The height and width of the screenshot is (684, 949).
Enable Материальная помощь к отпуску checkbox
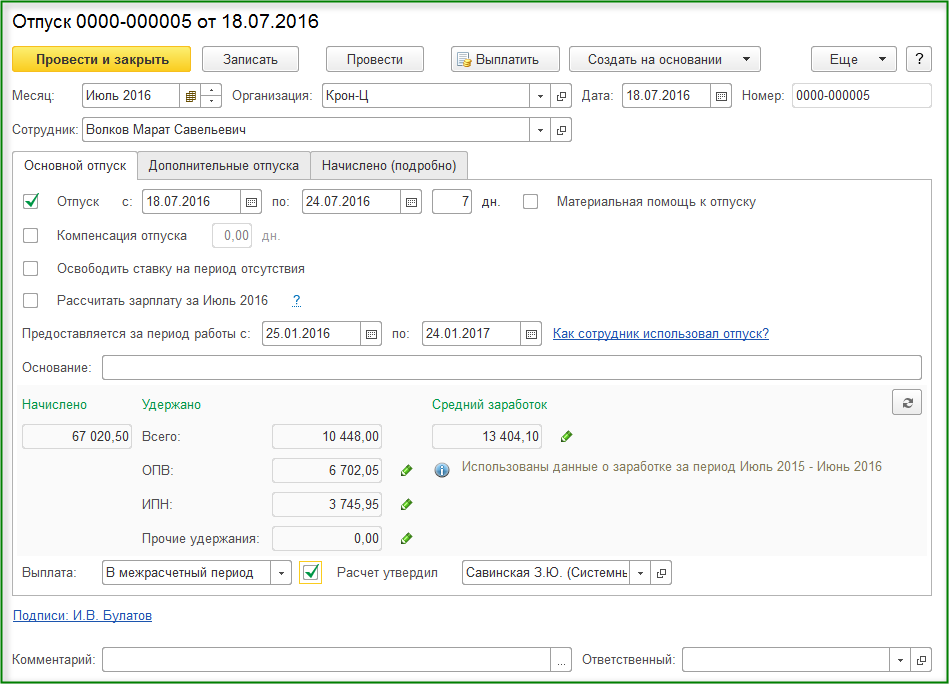[531, 201]
